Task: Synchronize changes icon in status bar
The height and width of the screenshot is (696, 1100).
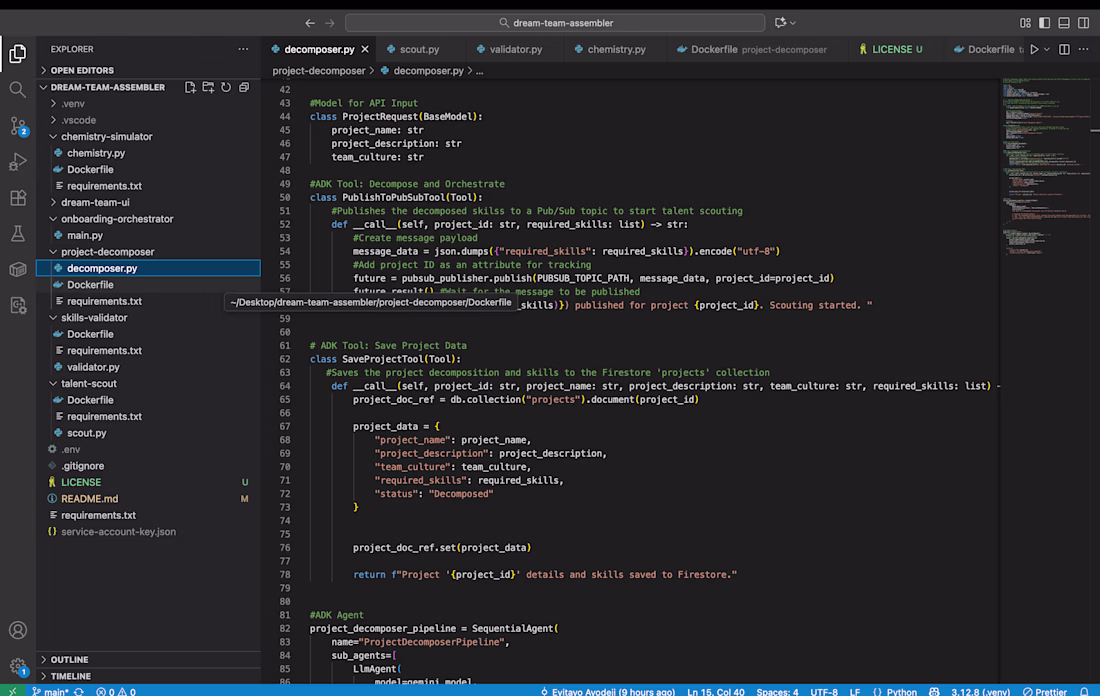Action: (79, 691)
